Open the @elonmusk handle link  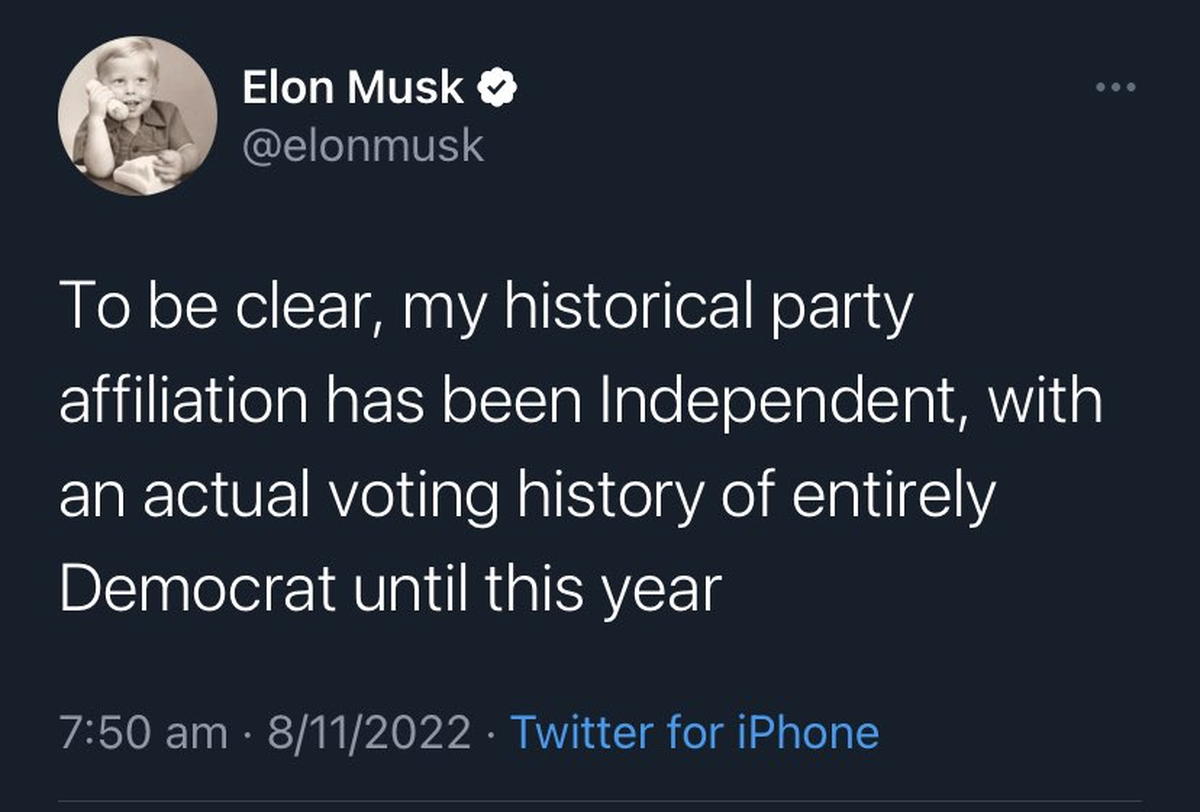click(363, 146)
